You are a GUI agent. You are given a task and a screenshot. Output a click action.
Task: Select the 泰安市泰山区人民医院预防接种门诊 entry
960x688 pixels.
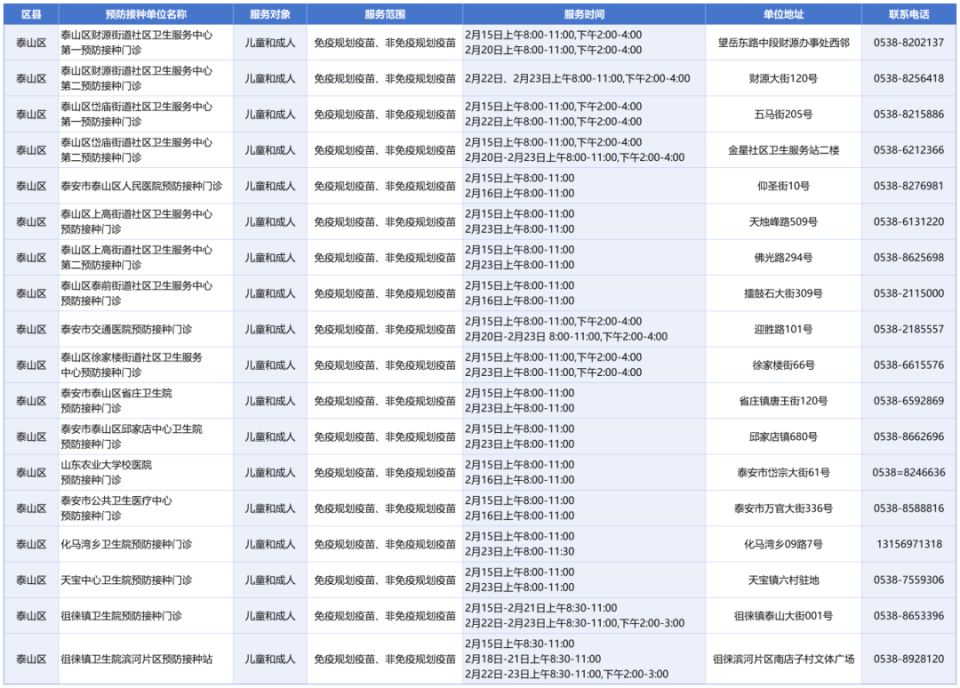tap(146, 186)
